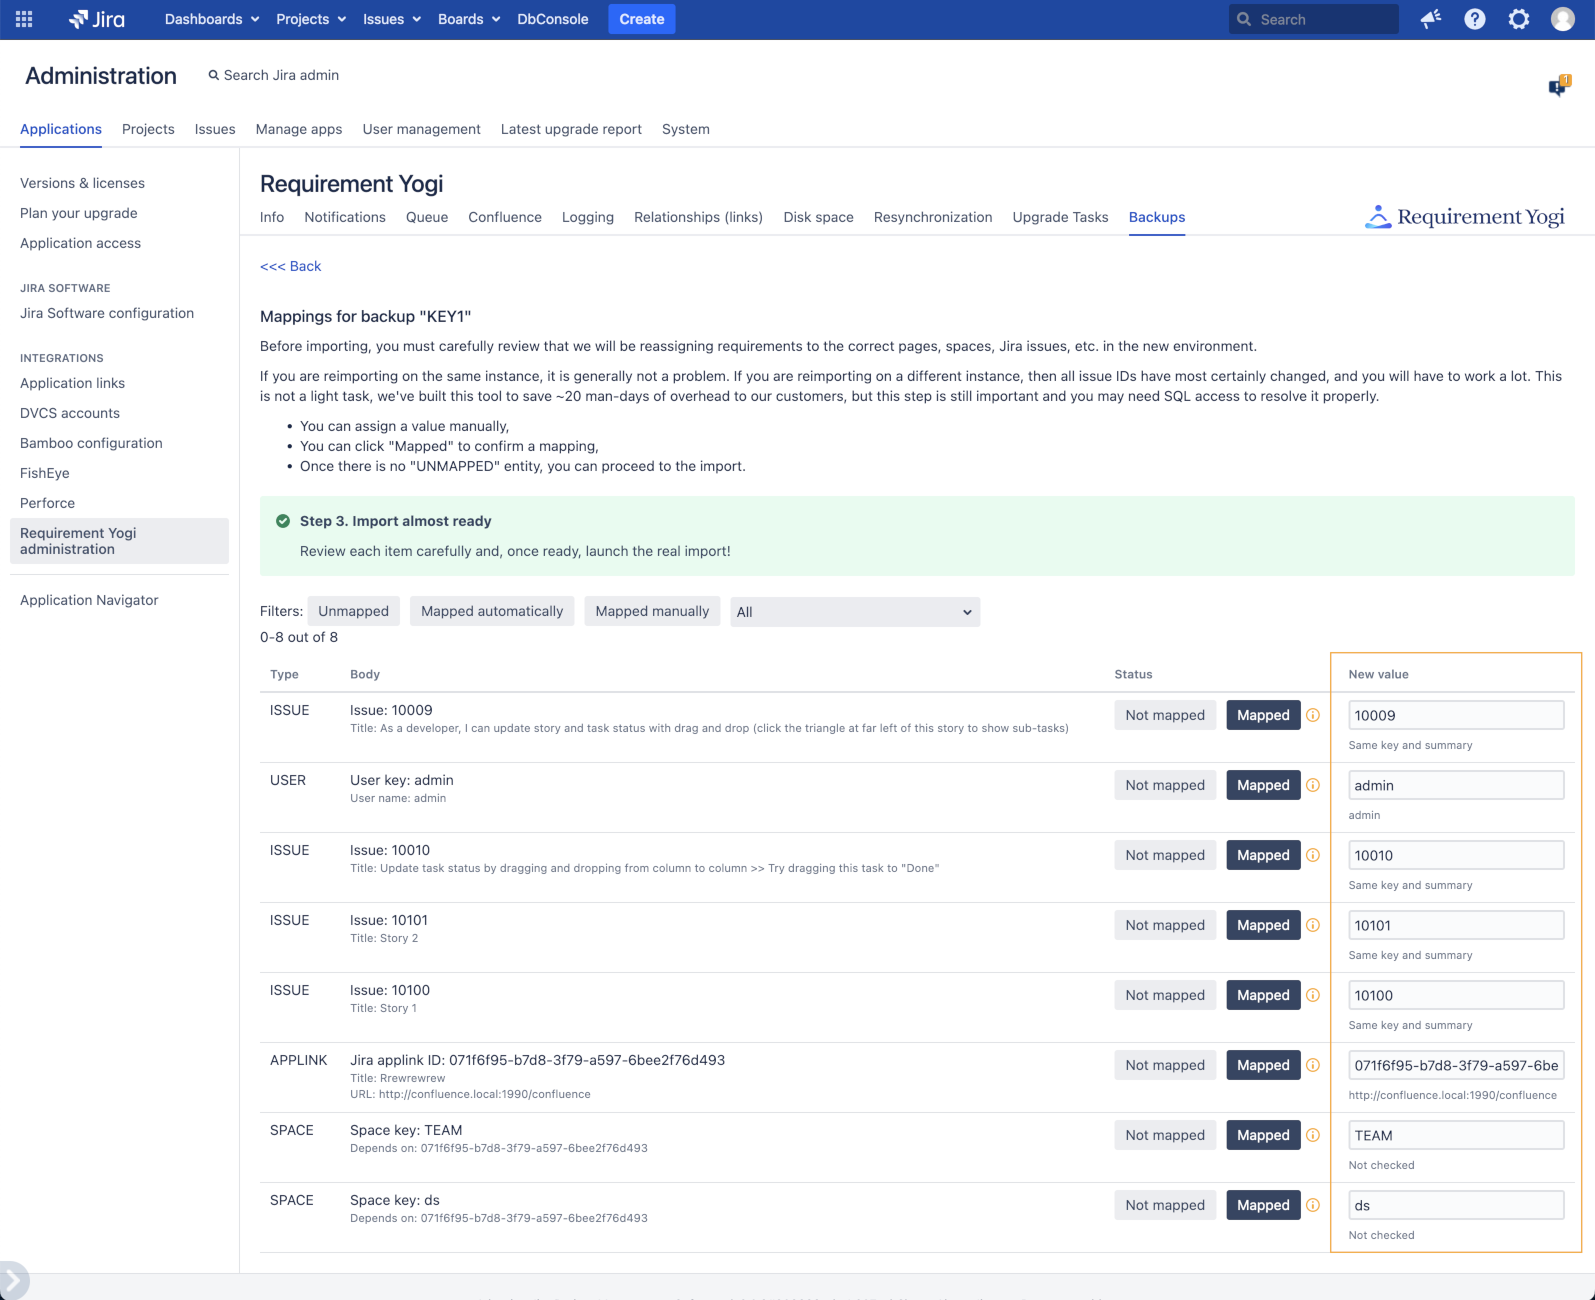Open the app switcher grid icon

[24, 19]
